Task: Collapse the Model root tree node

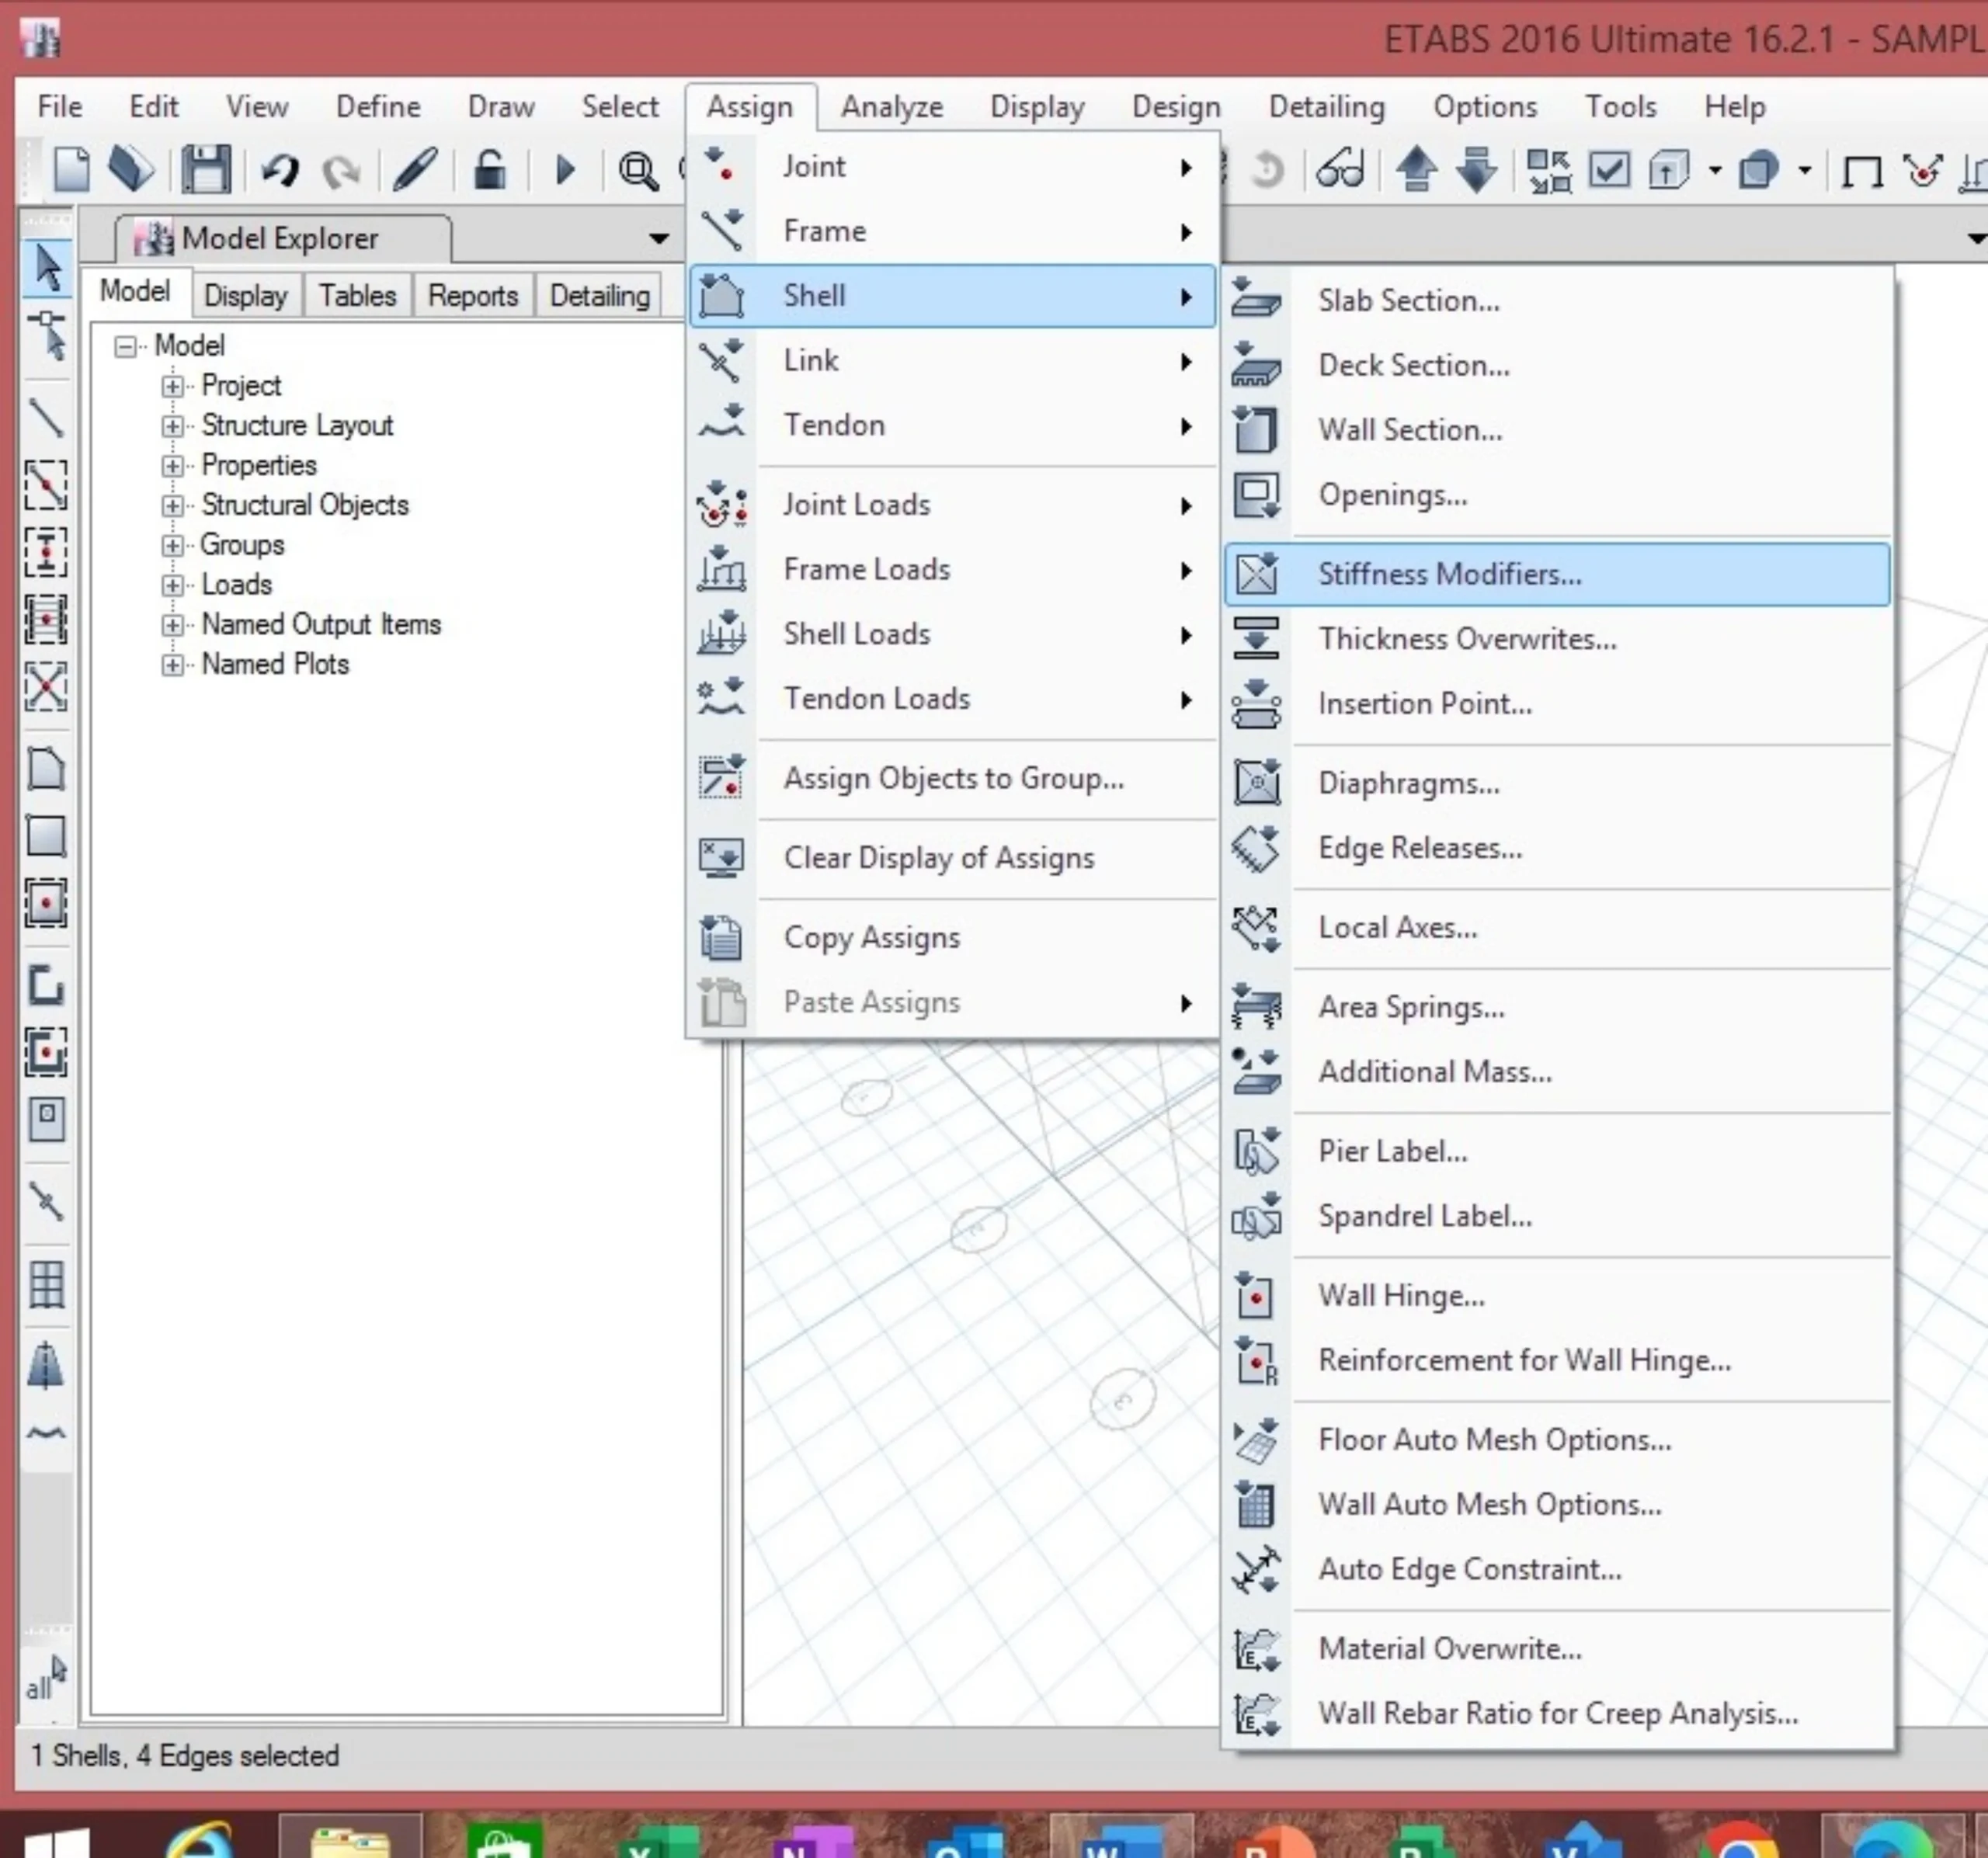Action: [125, 346]
